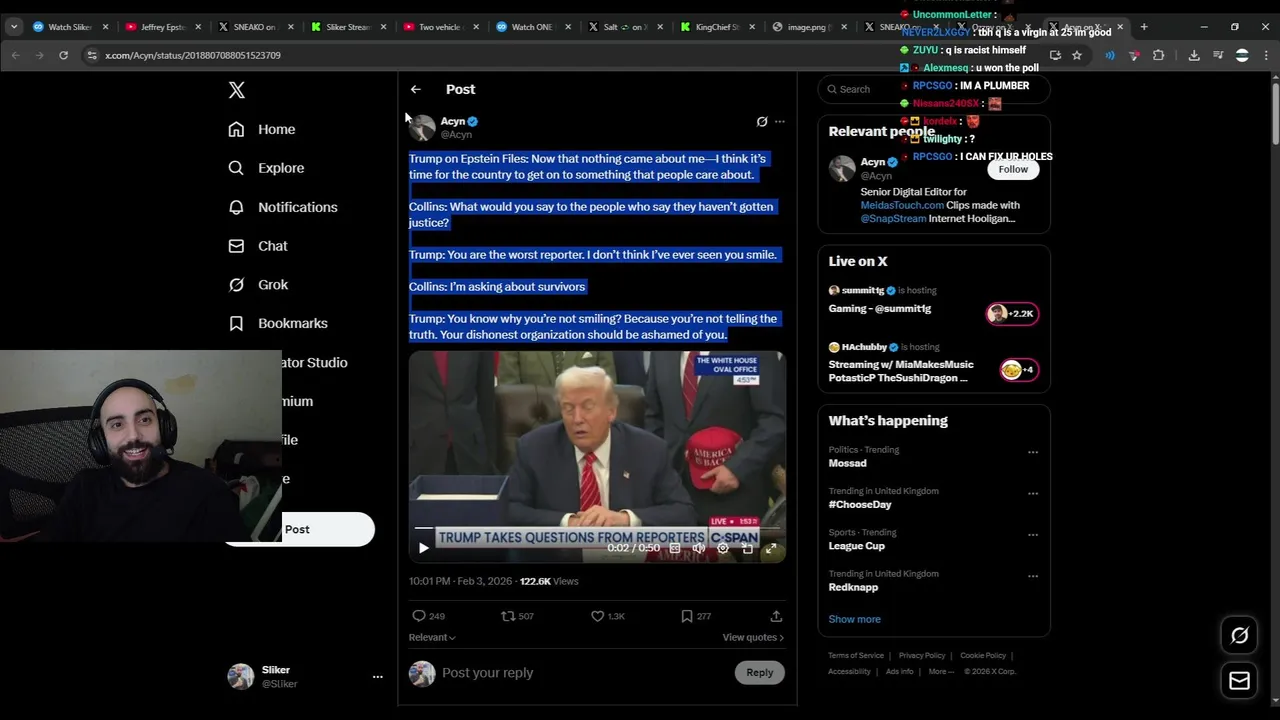1280x720 pixels.
Task: Open View quotes link
Action: 753,637
